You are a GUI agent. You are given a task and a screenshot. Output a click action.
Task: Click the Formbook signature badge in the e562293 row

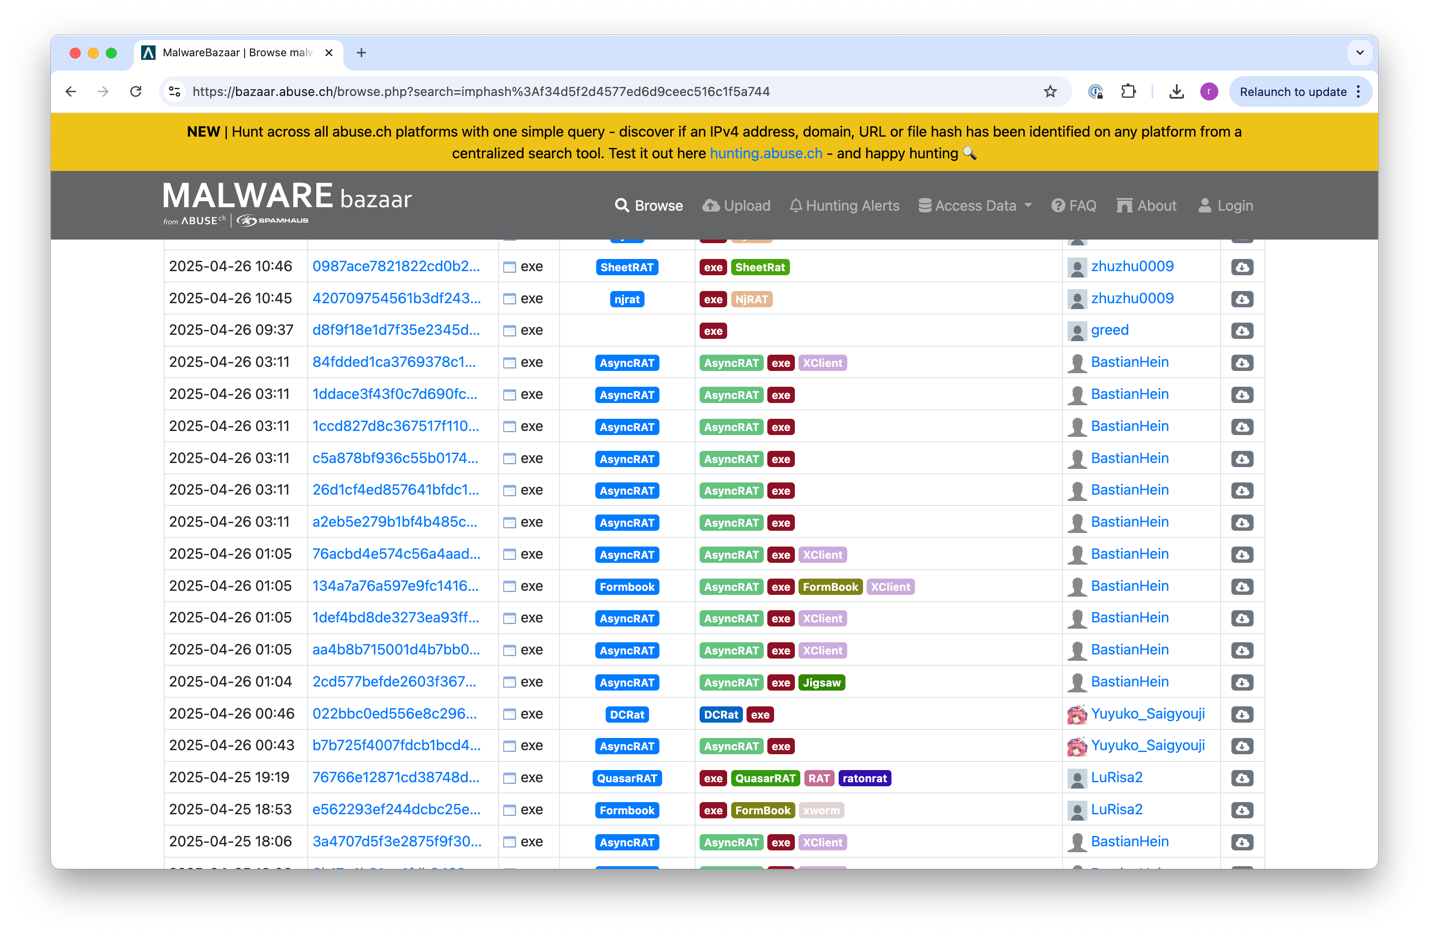[x=627, y=810]
